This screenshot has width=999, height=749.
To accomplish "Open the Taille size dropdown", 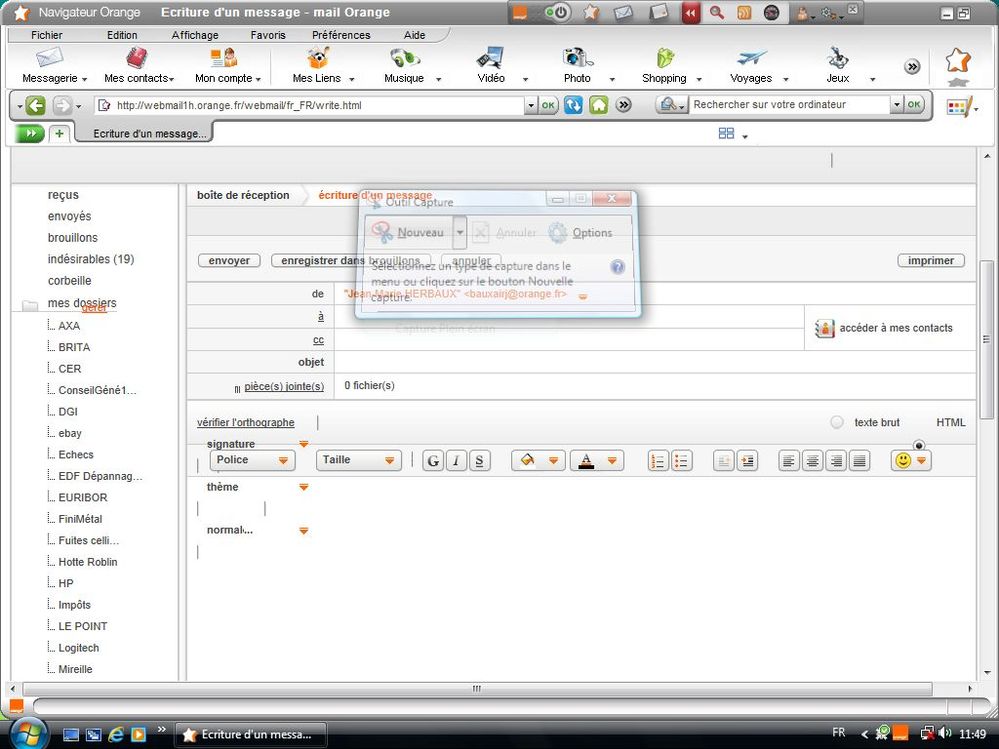I will 358,460.
